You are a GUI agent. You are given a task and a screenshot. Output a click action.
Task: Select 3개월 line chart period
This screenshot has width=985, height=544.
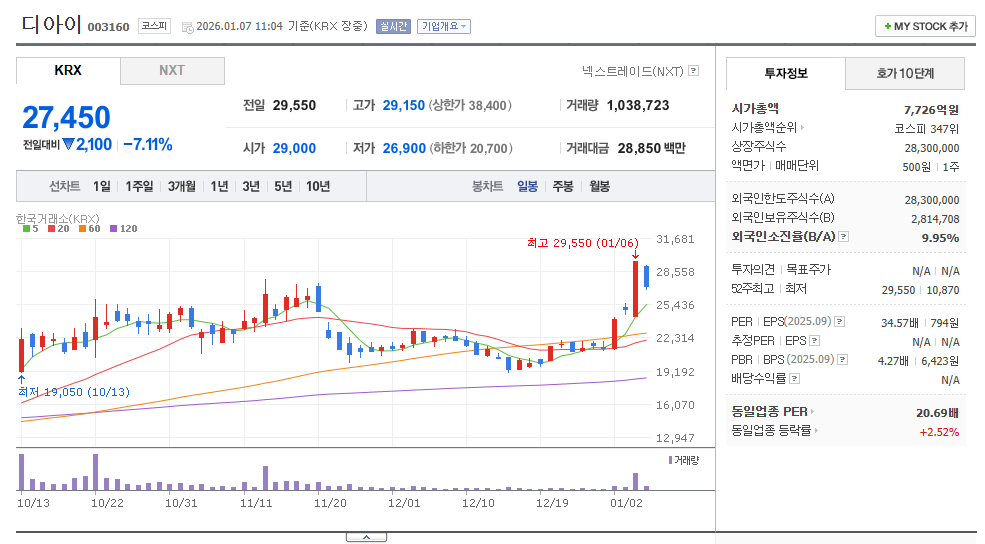[x=182, y=187]
